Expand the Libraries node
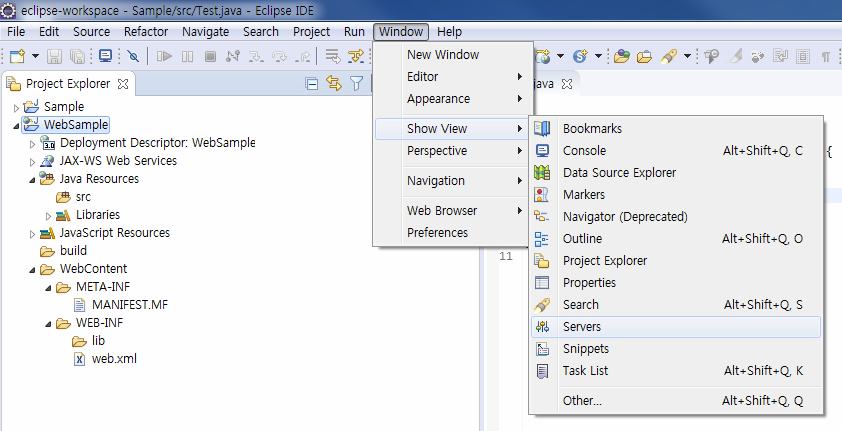 coord(48,215)
